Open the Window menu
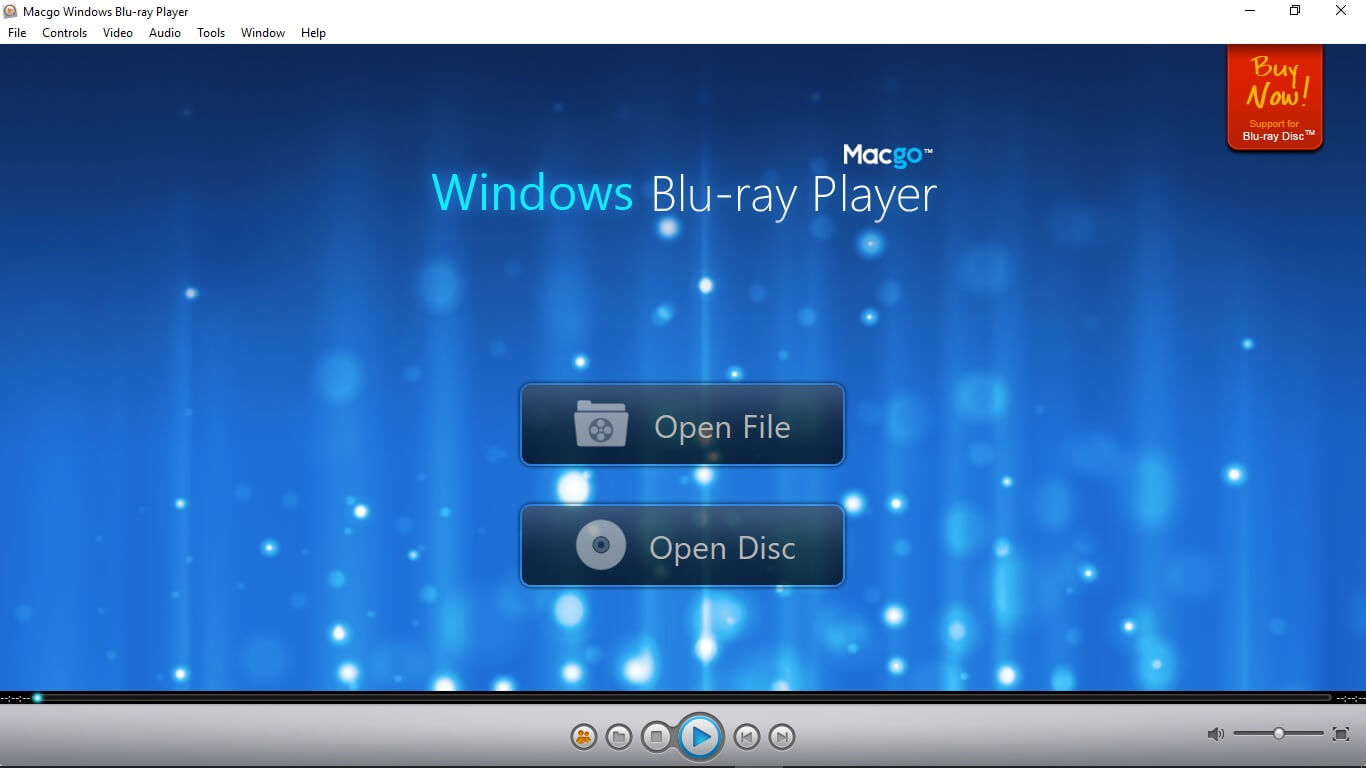 click(263, 33)
